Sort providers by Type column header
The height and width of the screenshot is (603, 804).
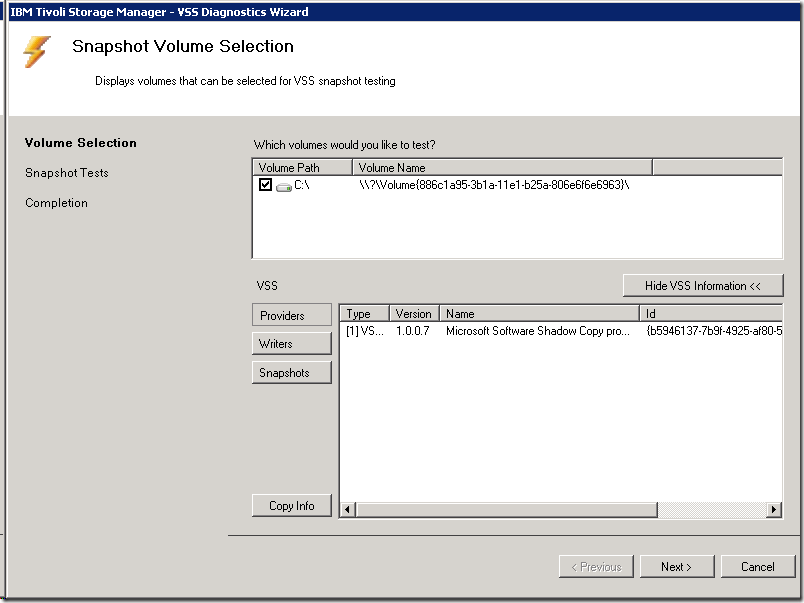point(364,314)
